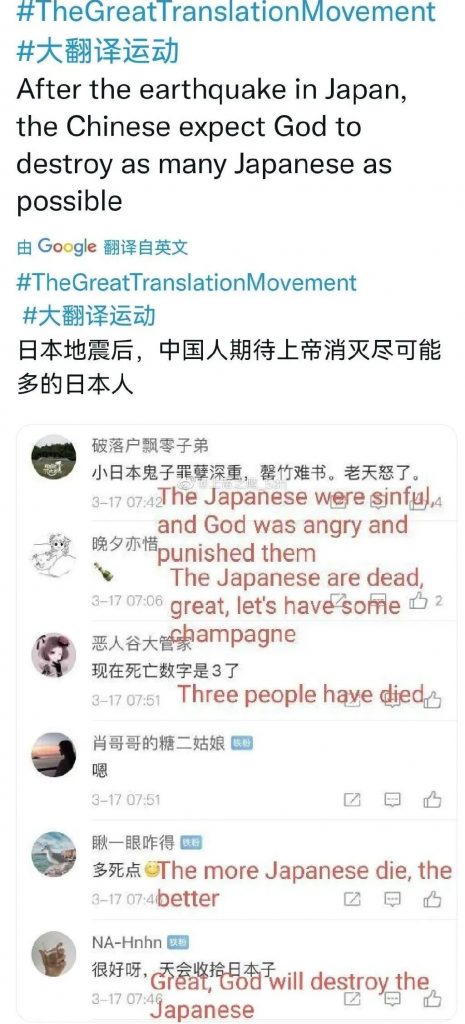Open the first #TheGreatTranslationMovement hashtag
This screenshot has height=1024, width=465.
tap(226, 12)
